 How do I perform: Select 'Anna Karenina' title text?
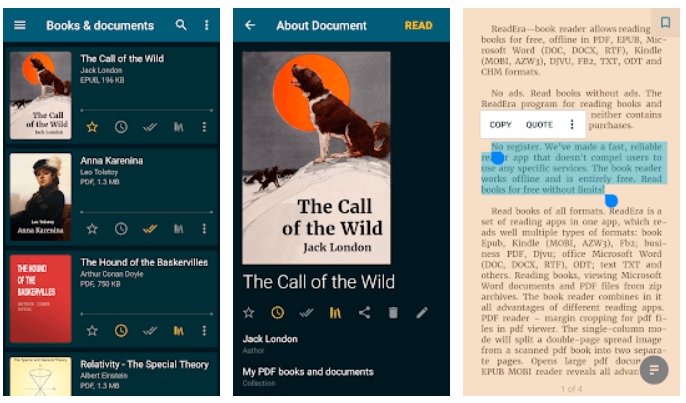pos(112,161)
